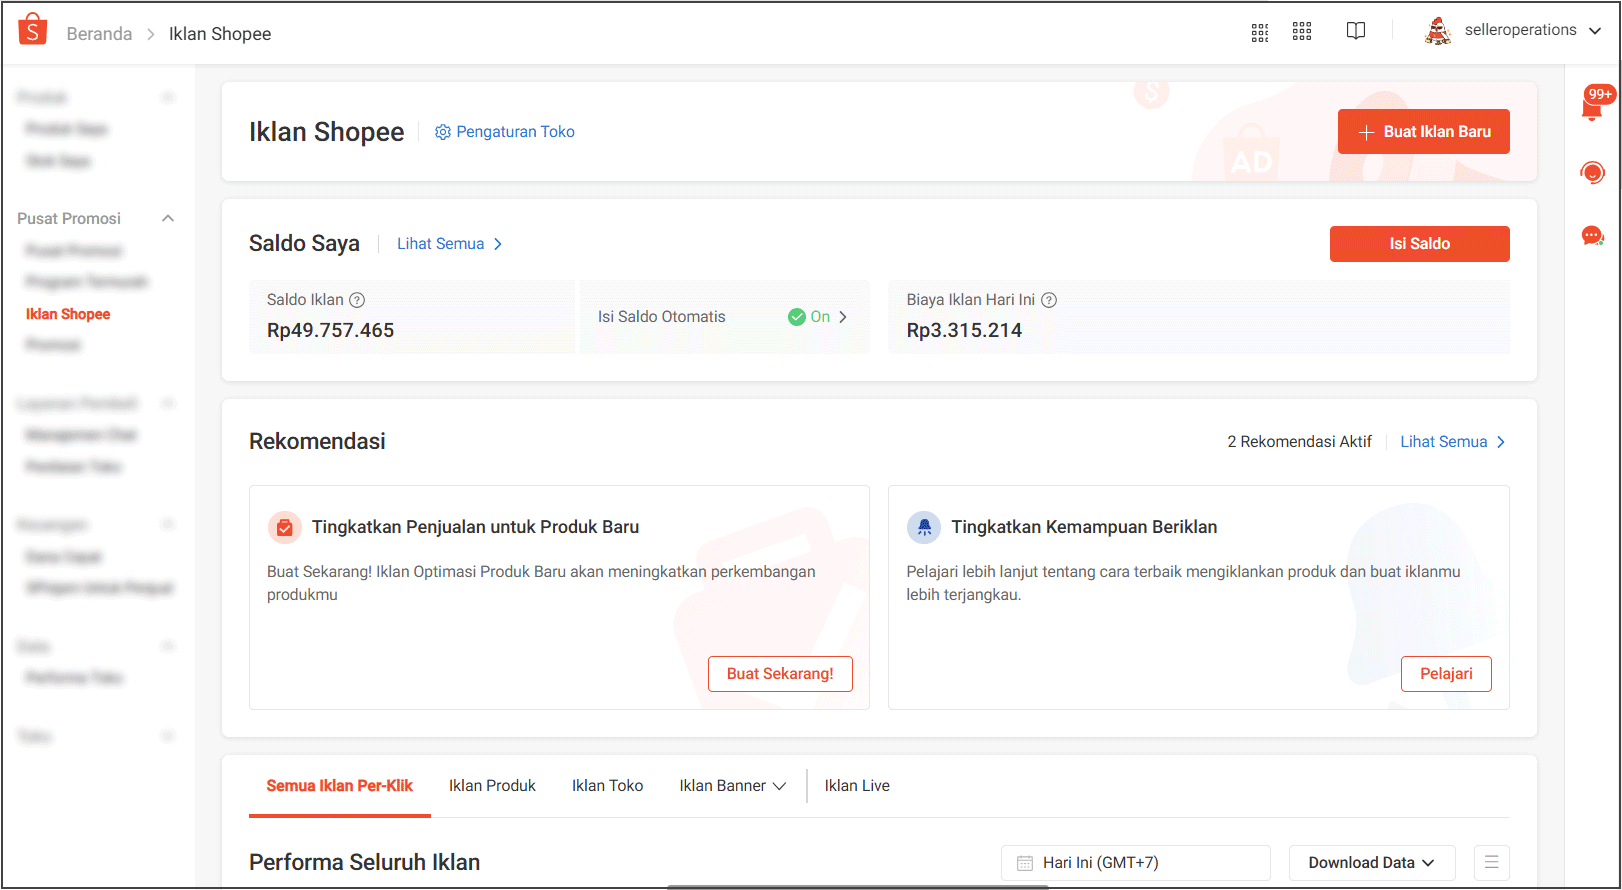Click the Shopee logo icon
Viewport: 1622px width, 890px height.
tap(33, 30)
